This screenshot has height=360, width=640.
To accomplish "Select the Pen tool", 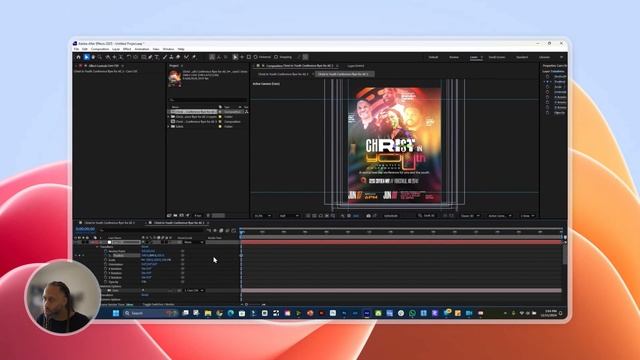I will tap(150, 57).
